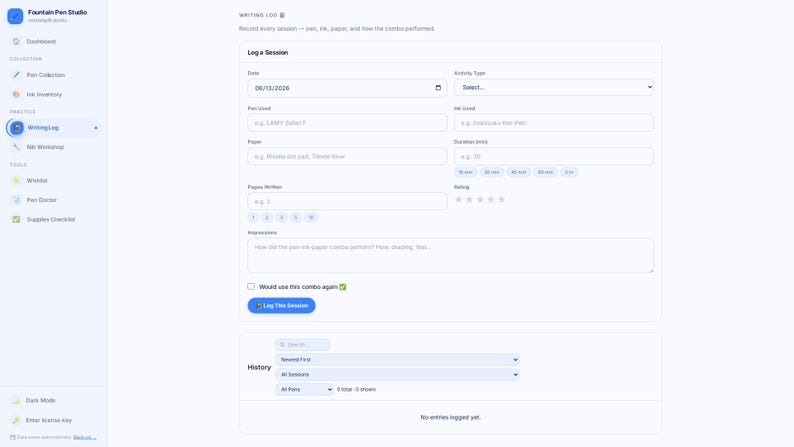This screenshot has height=447, width=794.
Task: Focus the History search box
Action: 303,345
